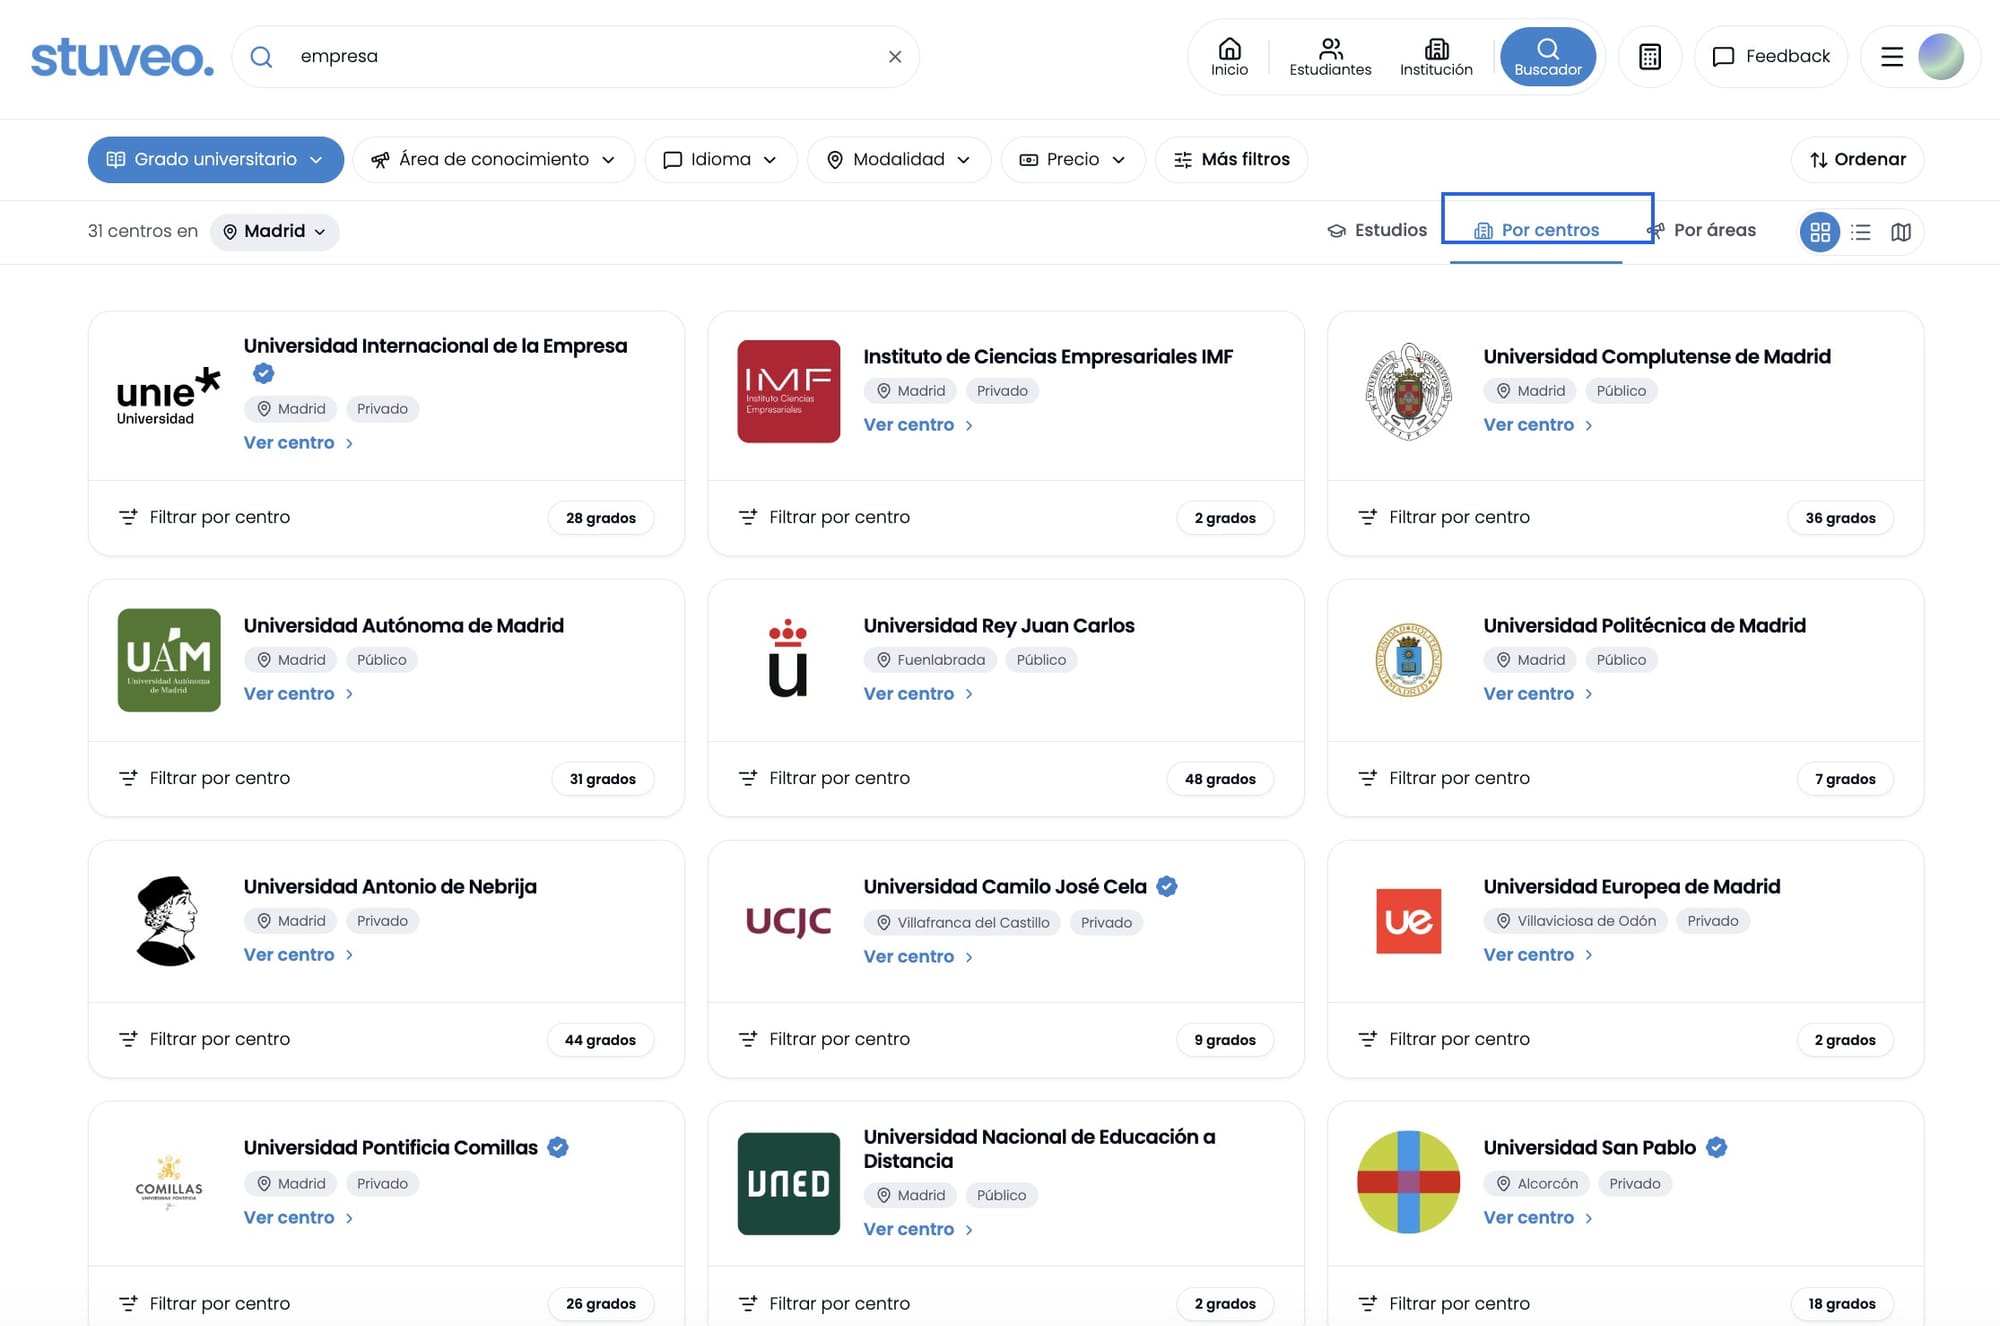Open the hamburger menu icon

click(x=1891, y=57)
